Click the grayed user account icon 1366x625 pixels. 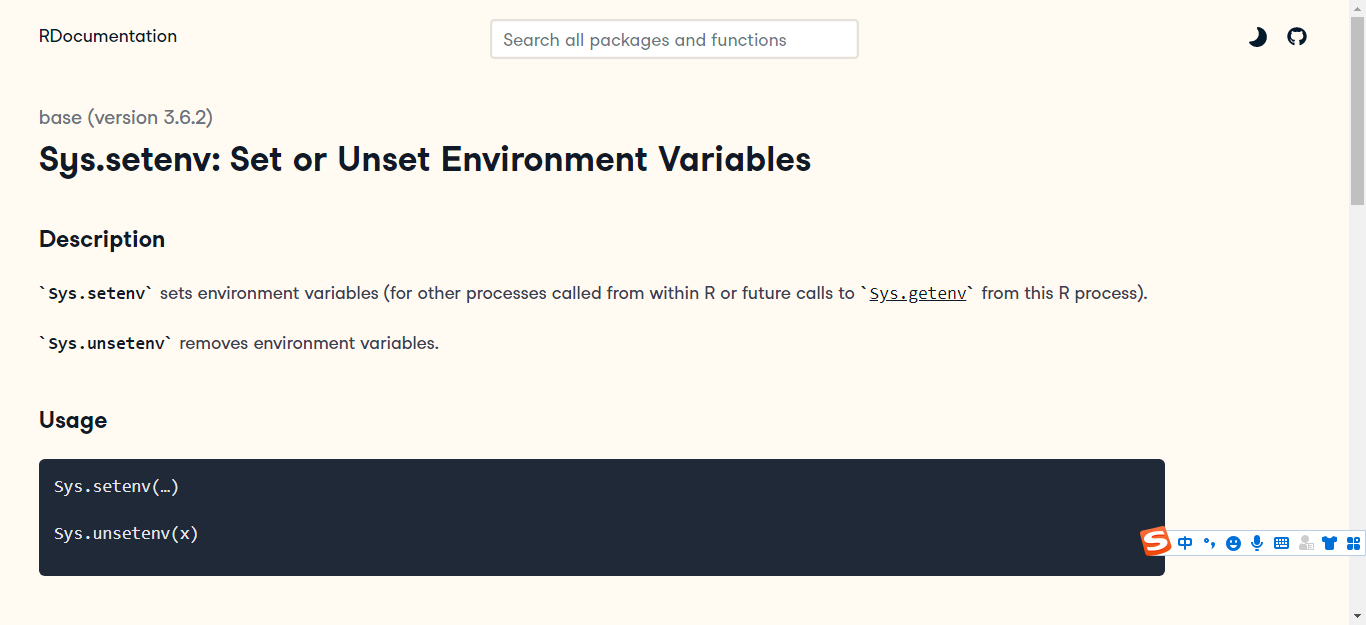point(1306,543)
